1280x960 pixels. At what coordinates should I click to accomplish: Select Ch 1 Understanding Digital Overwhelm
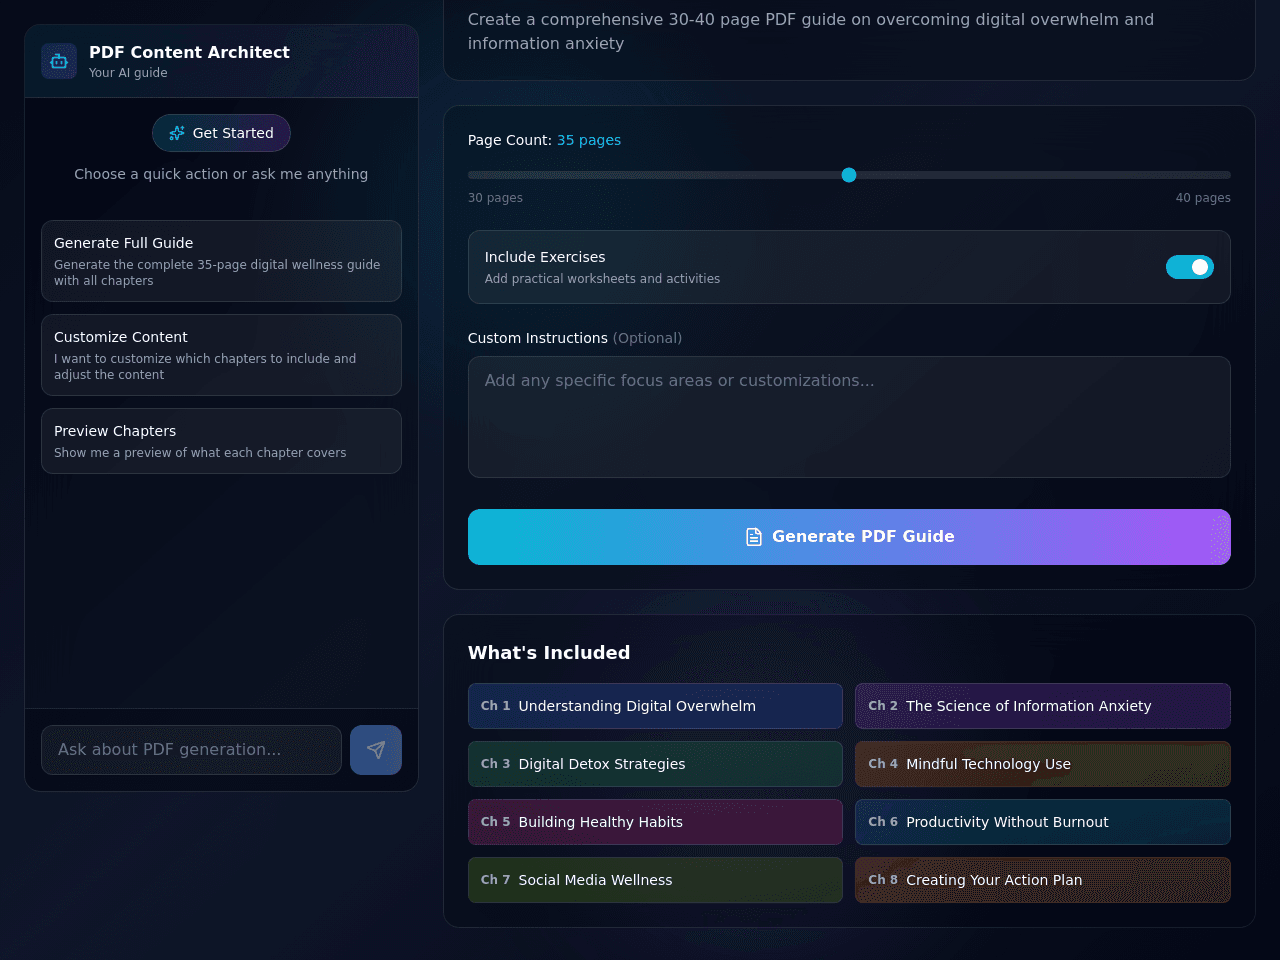[x=655, y=706]
